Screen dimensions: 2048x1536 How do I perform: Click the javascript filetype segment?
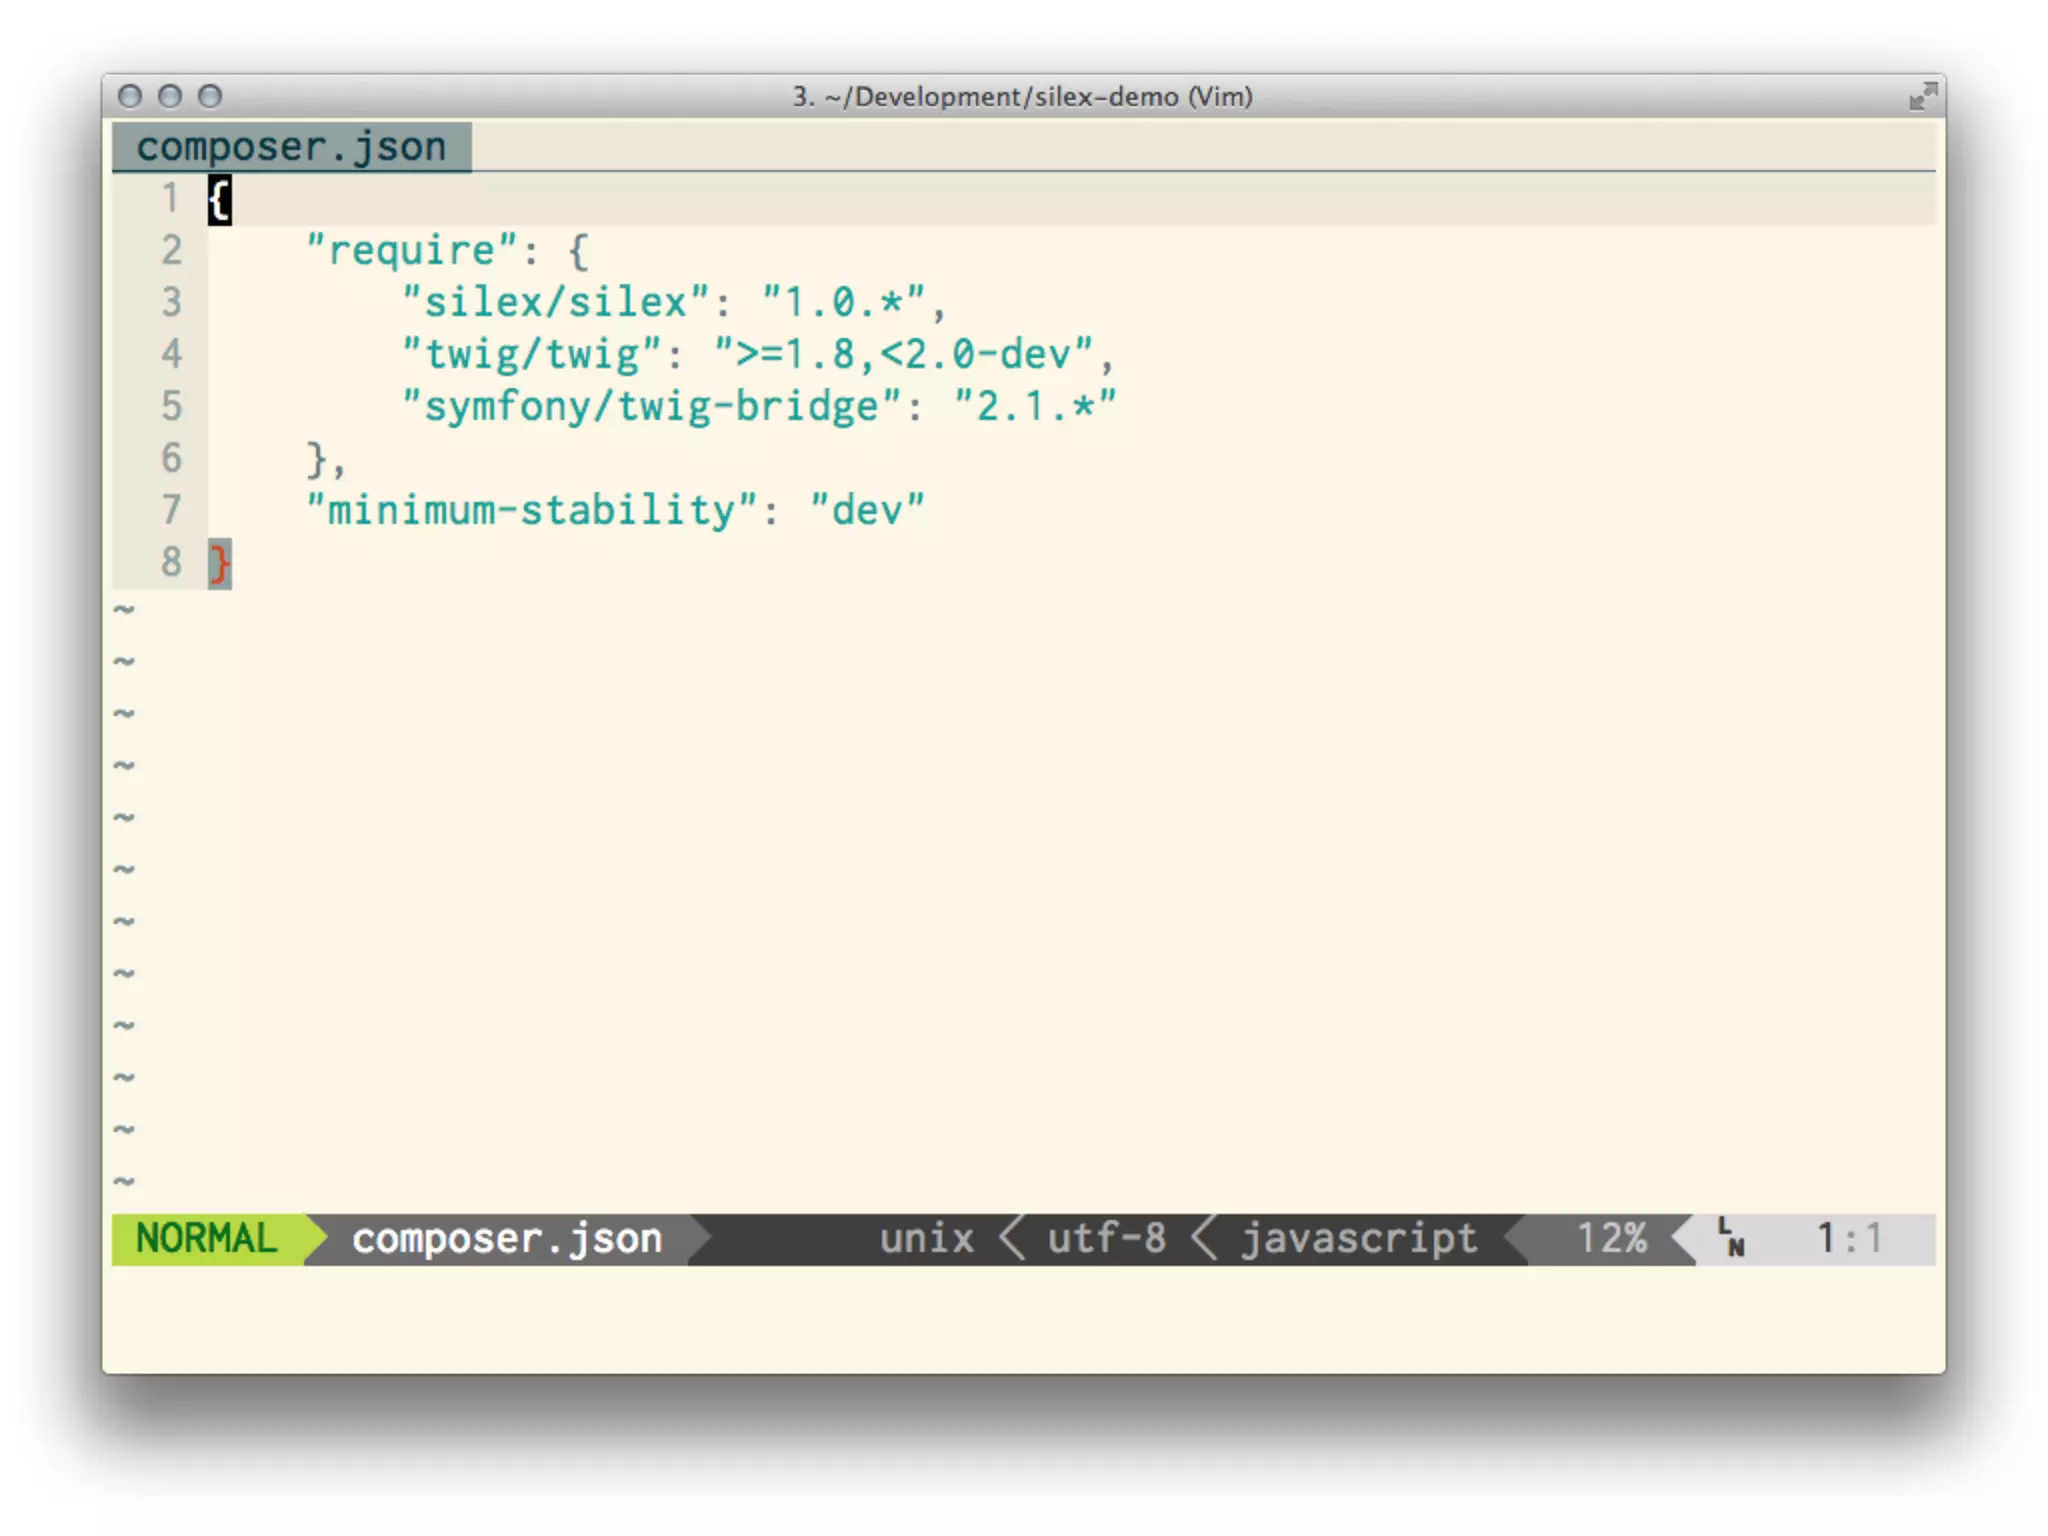[x=1359, y=1238]
